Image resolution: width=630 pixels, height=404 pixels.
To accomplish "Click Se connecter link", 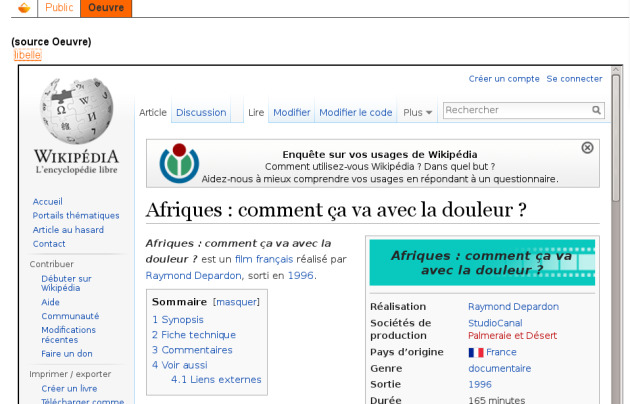I will (574, 79).
